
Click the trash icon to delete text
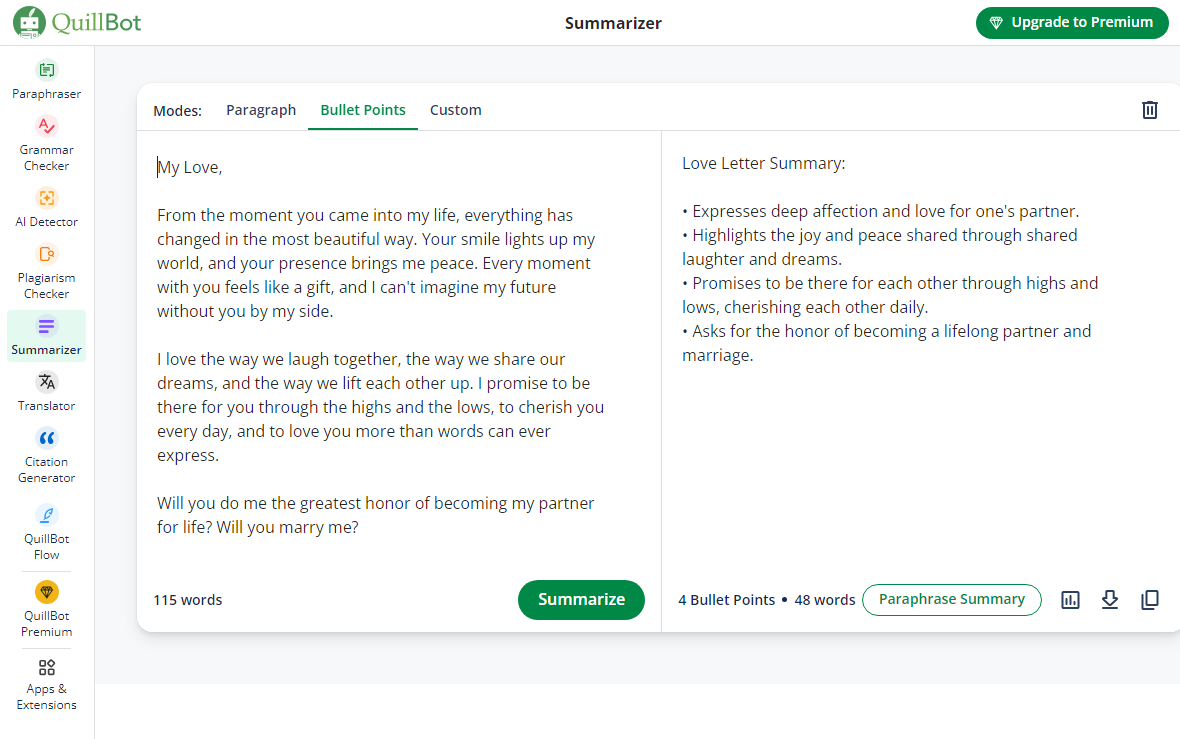click(1150, 110)
